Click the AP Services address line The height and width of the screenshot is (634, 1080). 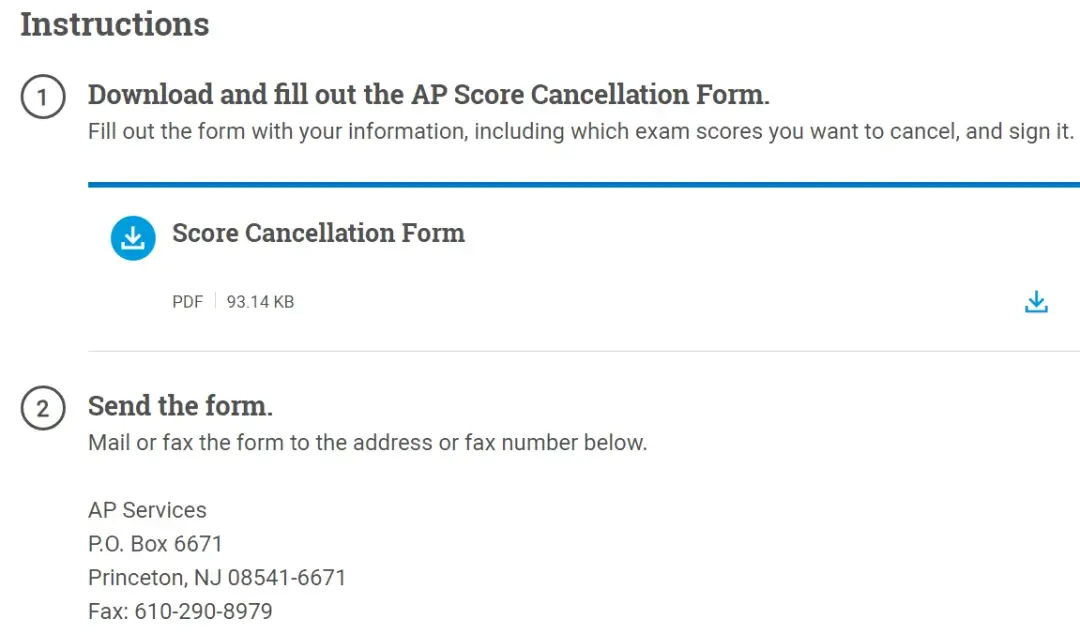pyautogui.click(x=147, y=510)
